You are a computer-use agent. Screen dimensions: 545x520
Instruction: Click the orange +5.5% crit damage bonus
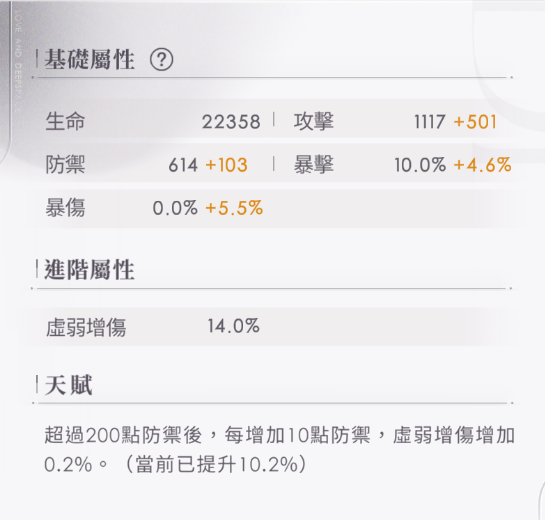click(234, 208)
